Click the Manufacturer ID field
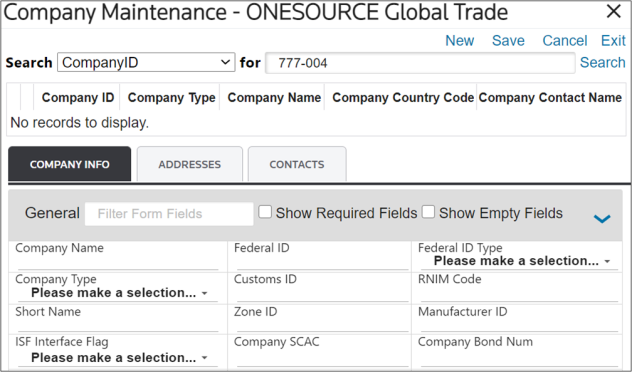The image size is (632, 372). tap(519, 325)
